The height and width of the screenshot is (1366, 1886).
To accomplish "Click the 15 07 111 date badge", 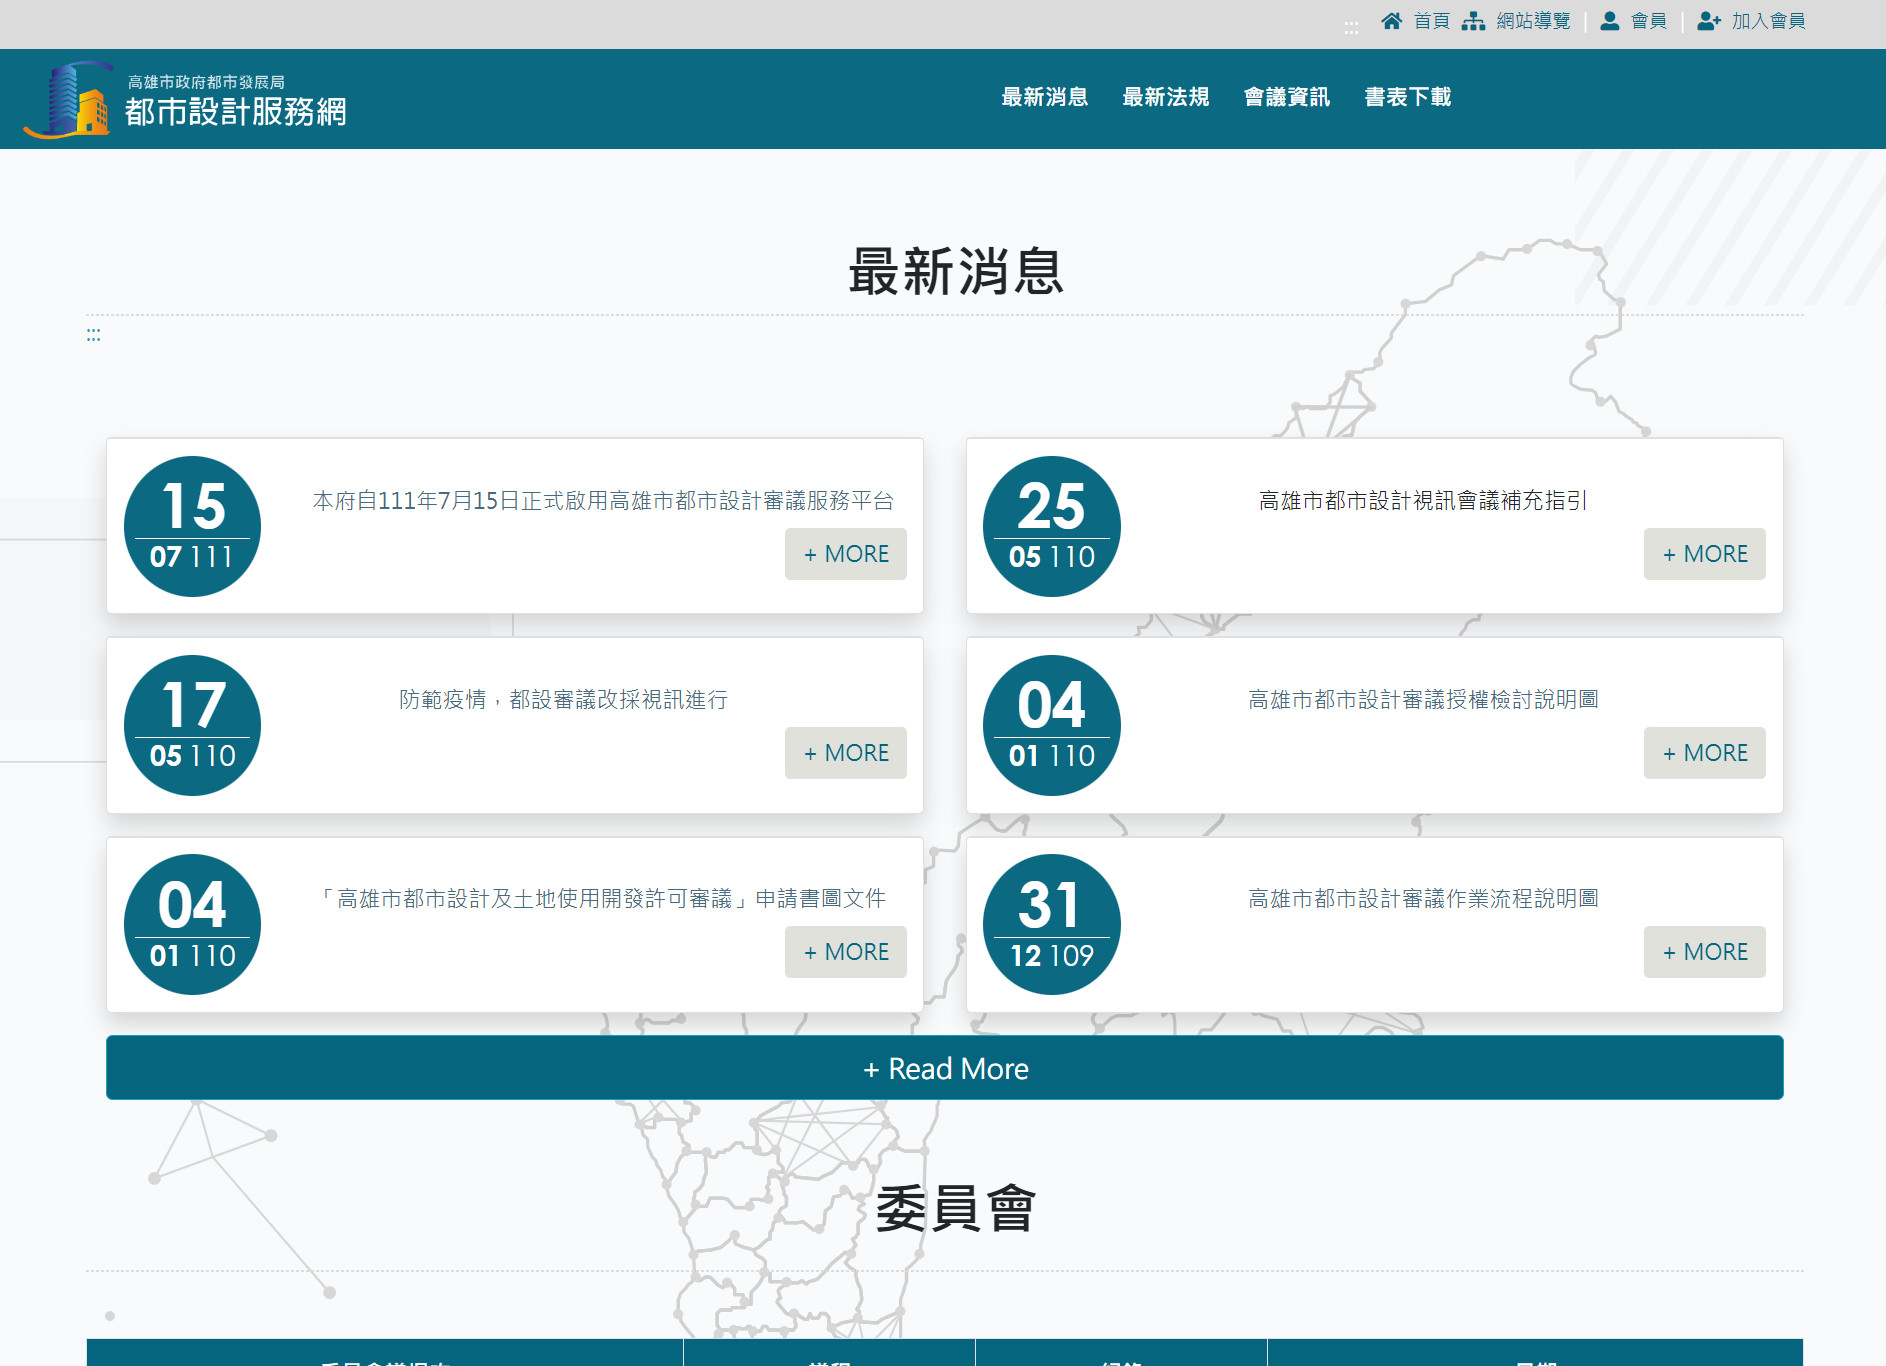I will click(x=192, y=526).
